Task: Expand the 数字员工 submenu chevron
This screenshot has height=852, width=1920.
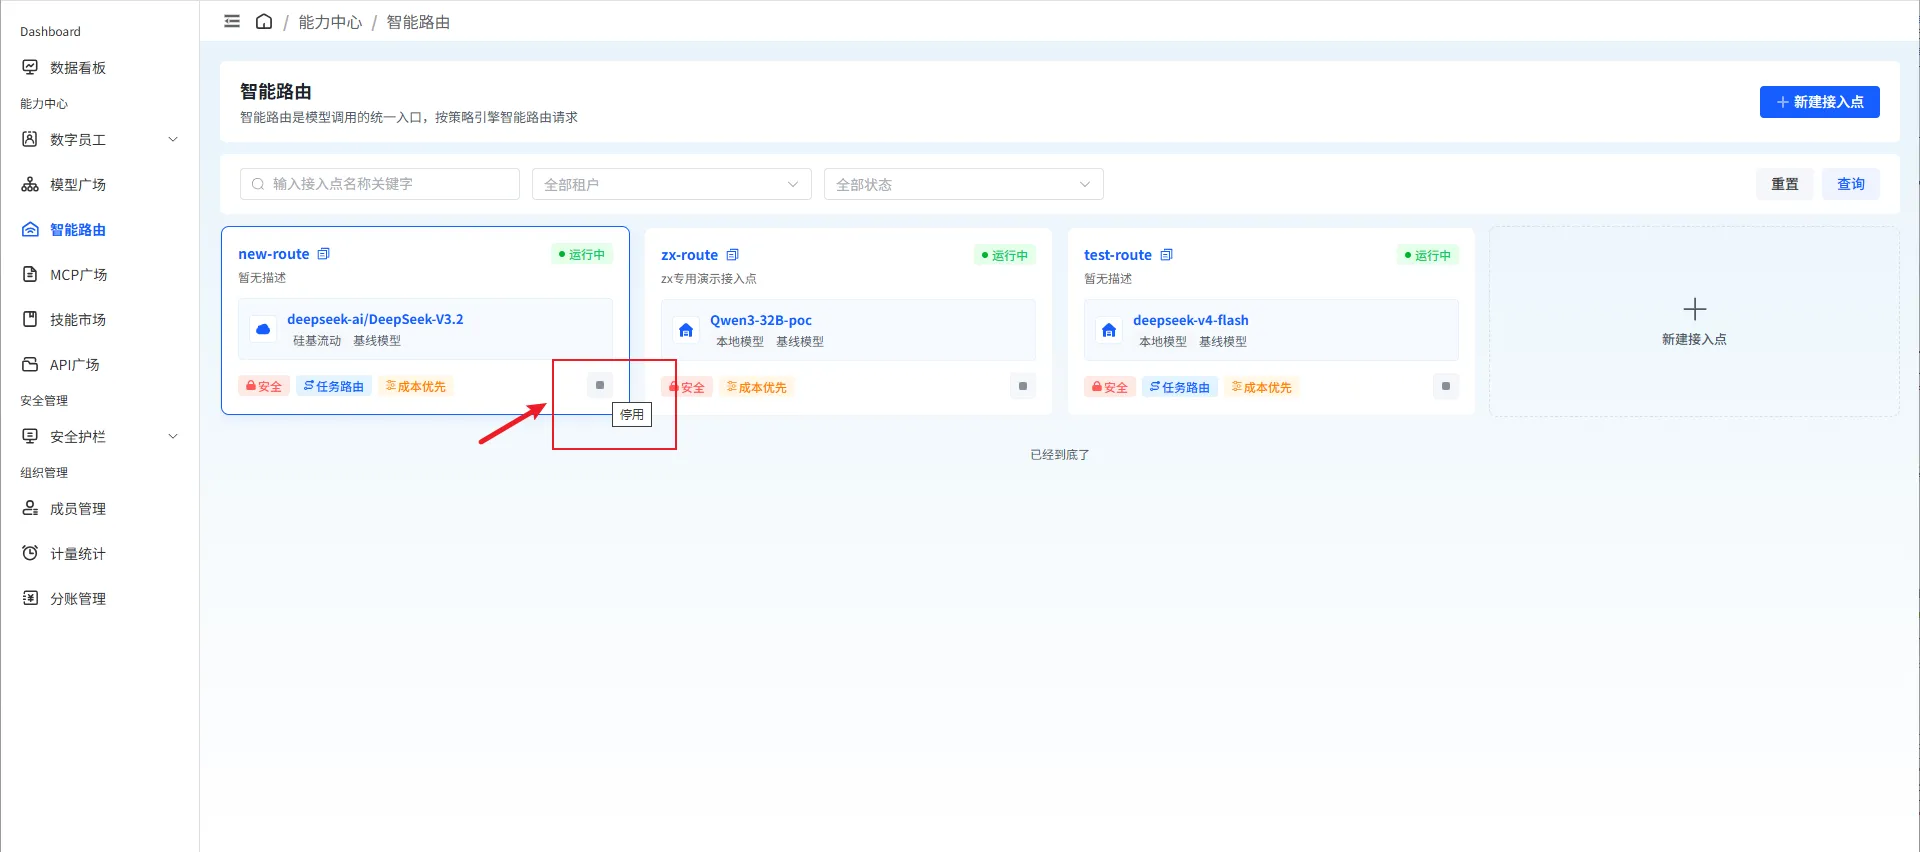Action: [173, 139]
